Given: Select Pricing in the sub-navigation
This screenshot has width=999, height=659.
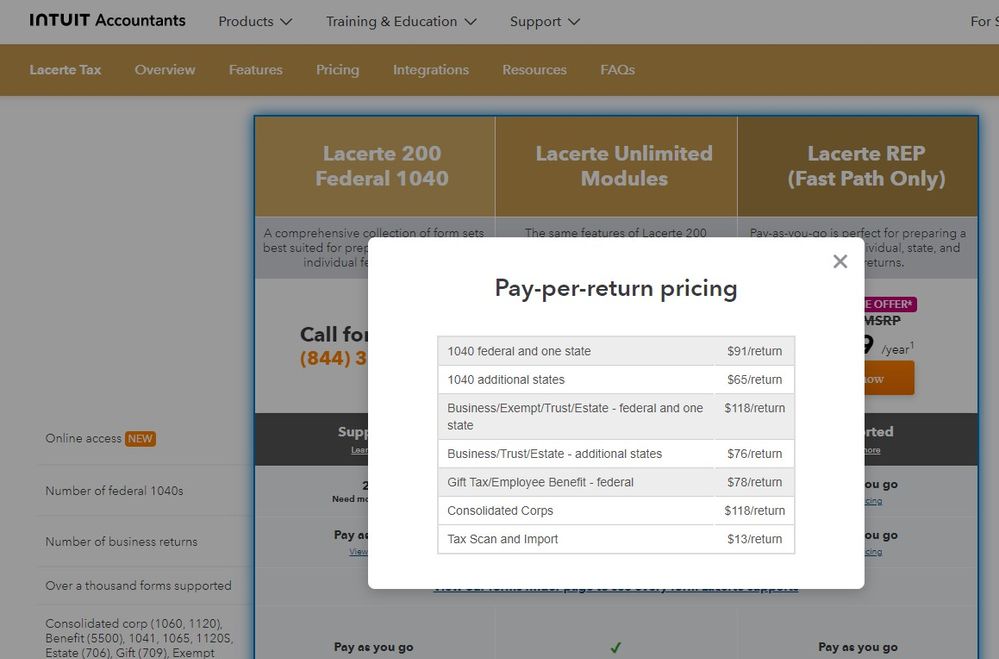Looking at the screenshot, I should tap(337, 70).
